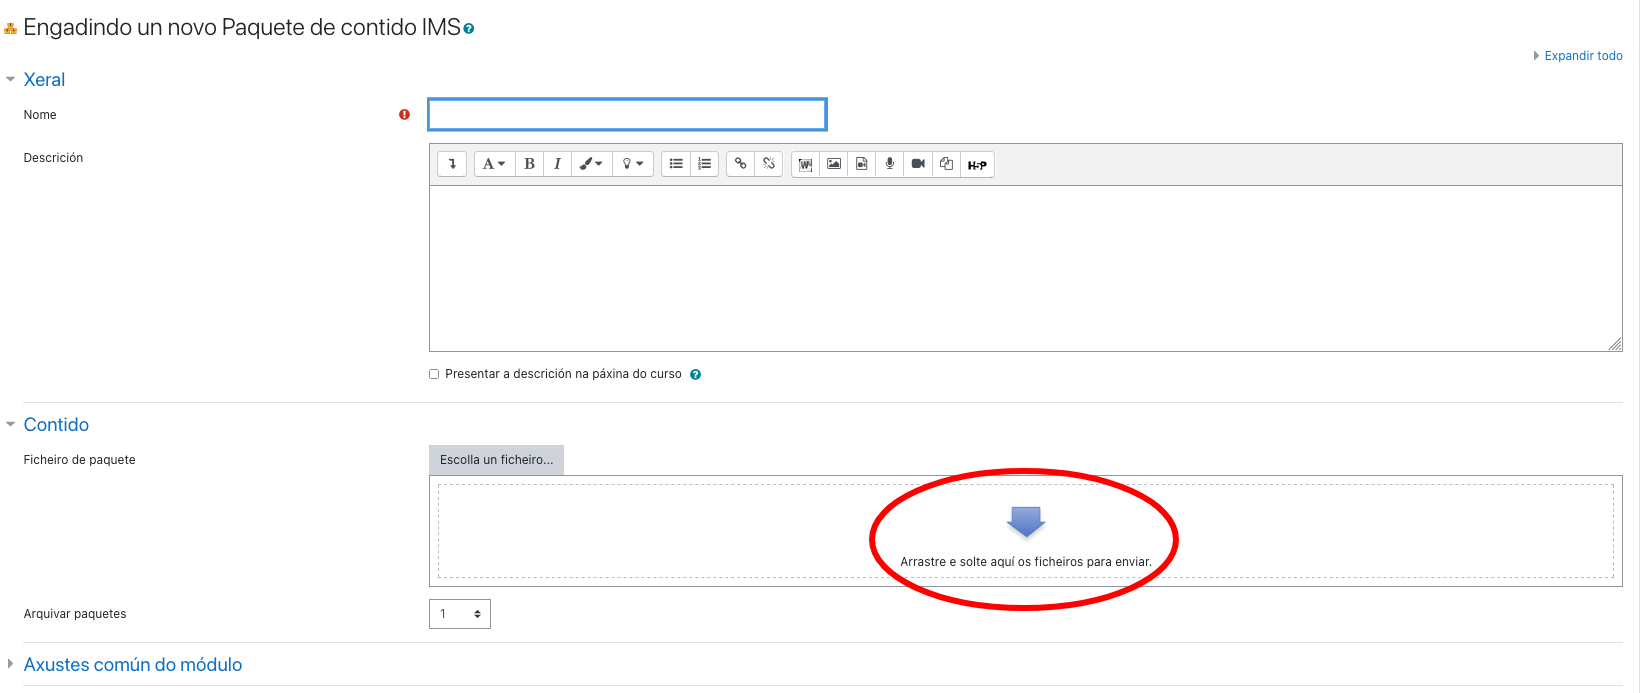Click the record video camera icon
Image resolution: width=1647 pixels, height=693 pixels.
(x=917, y=164)
